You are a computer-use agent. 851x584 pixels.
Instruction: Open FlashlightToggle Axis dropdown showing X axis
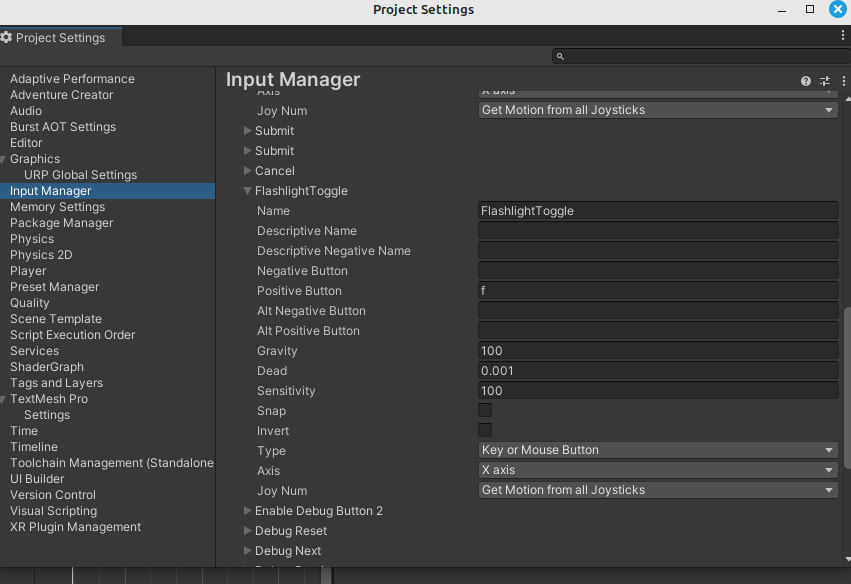658,470
